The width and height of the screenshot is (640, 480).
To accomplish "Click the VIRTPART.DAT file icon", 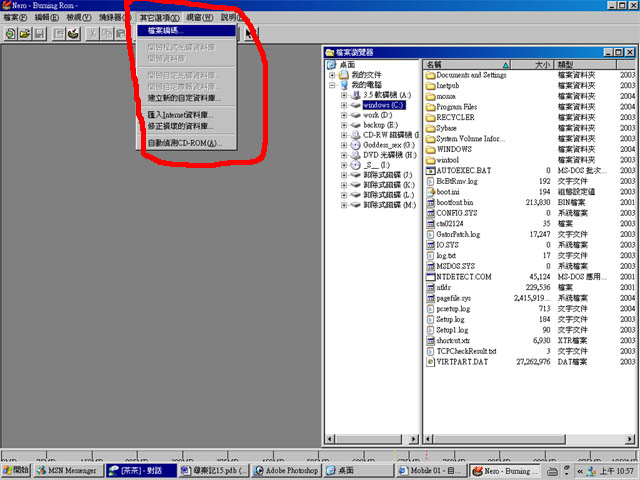I will point(430,362).
